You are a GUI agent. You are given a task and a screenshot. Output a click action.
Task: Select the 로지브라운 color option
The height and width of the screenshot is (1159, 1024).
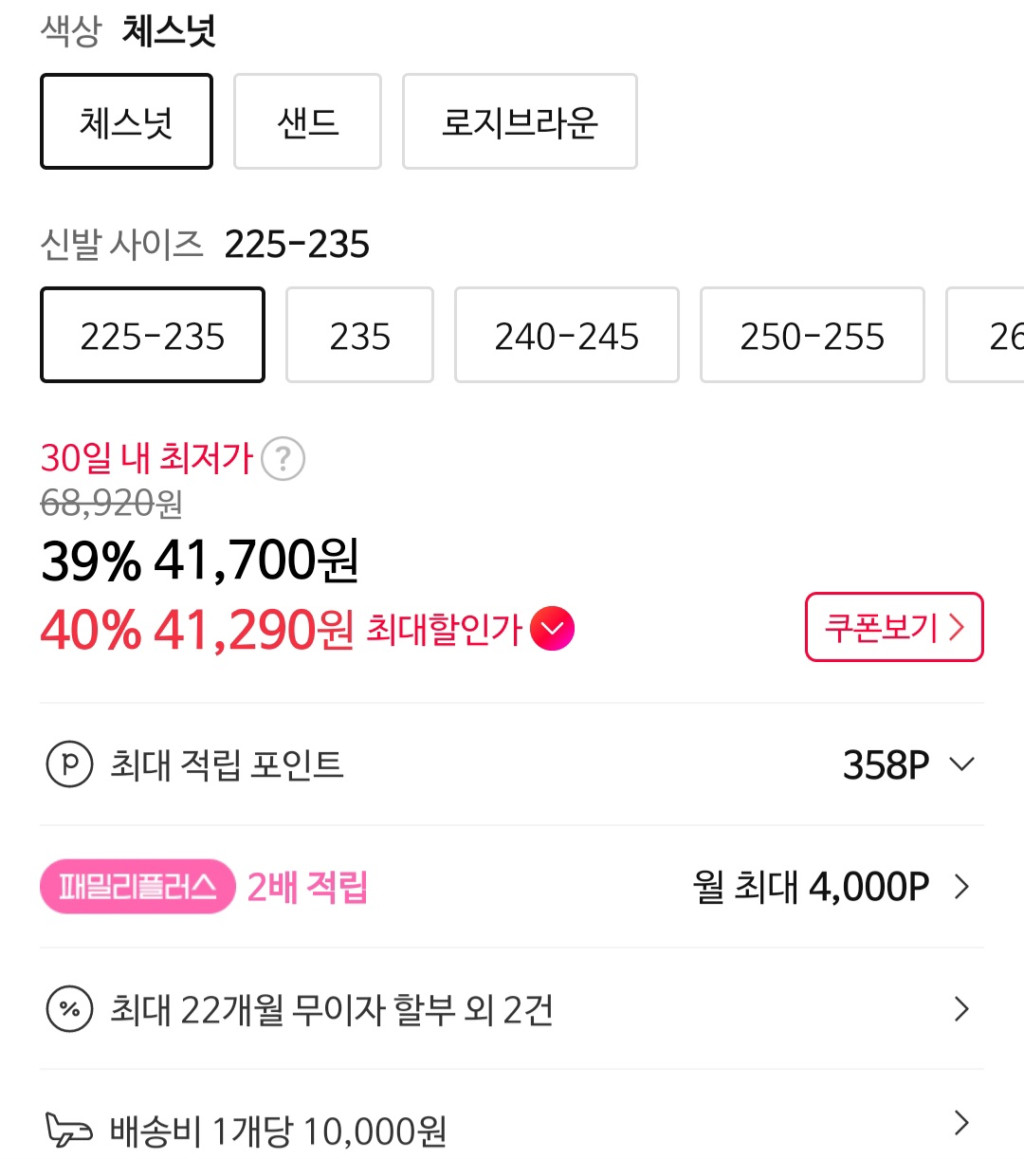(x=519, y=122)
